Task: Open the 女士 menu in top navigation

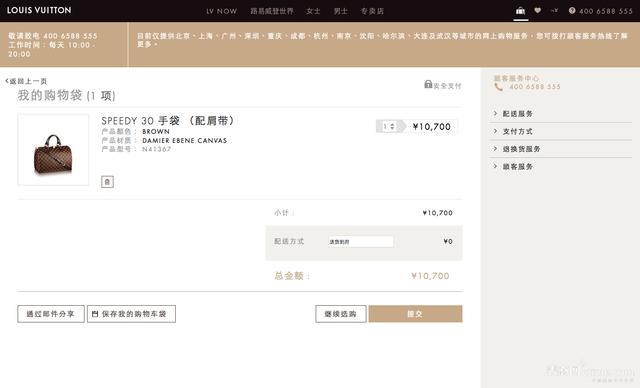Action: (x=313, y=11)
